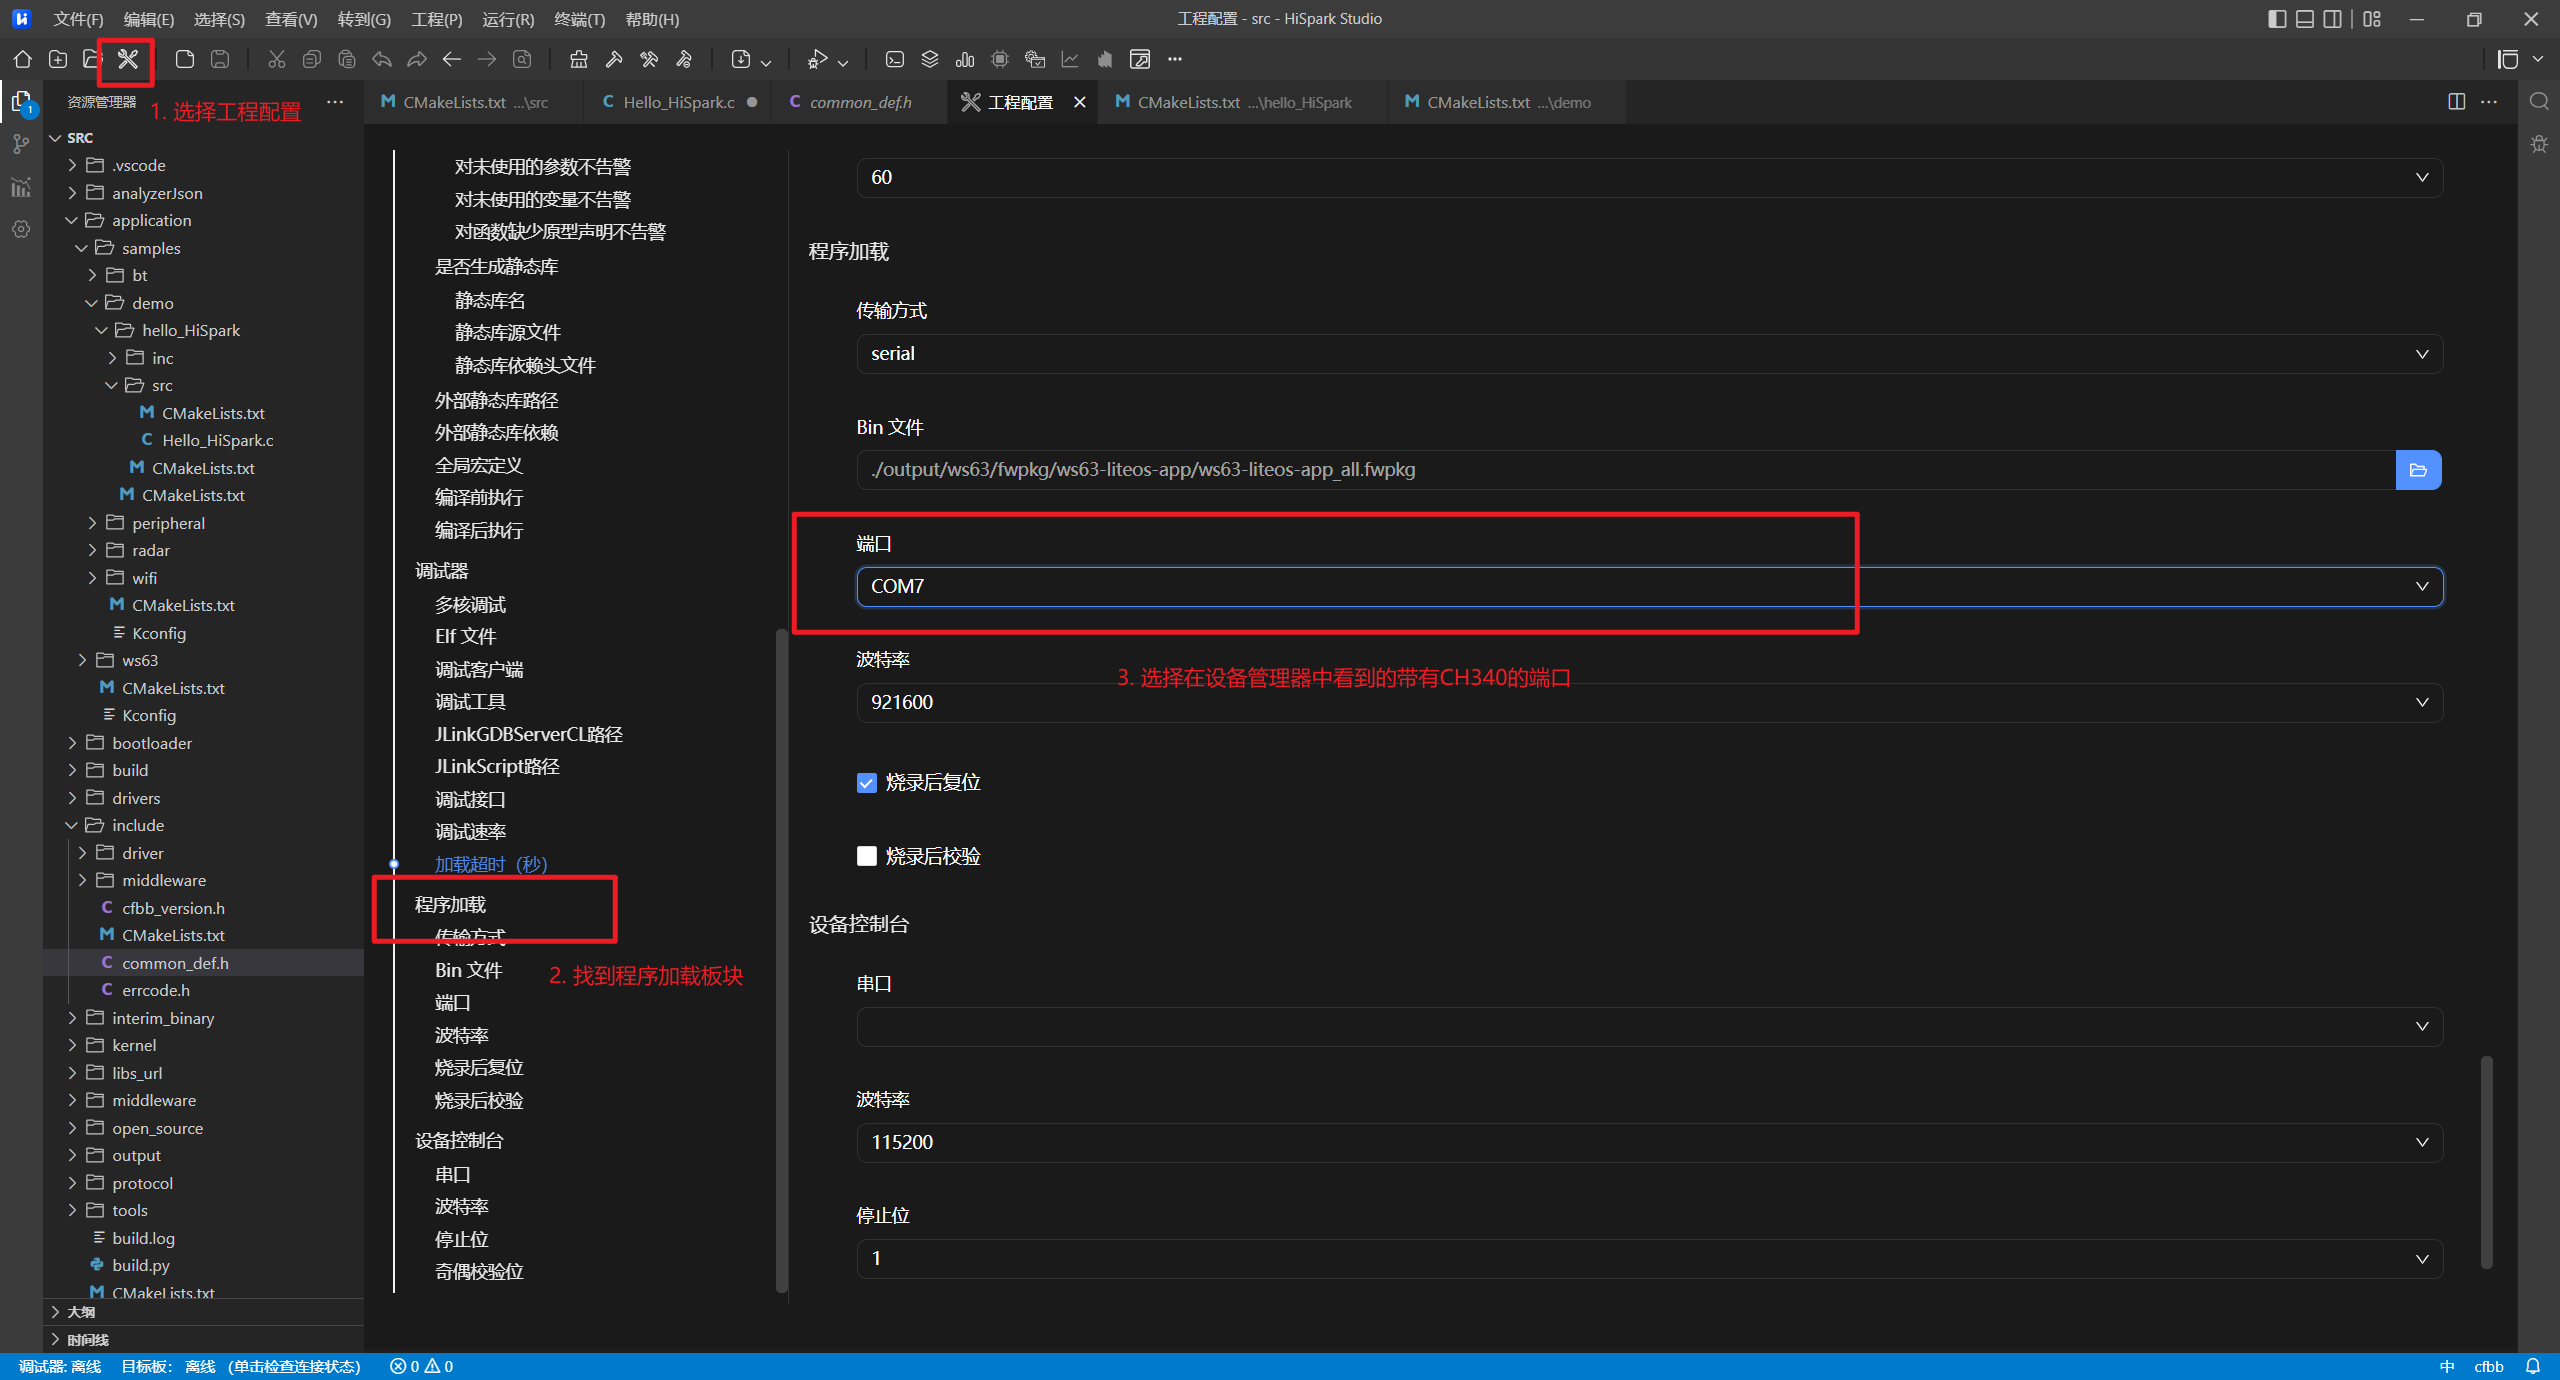
Task: Click the Bin file path input field
Action: tap(1625, 470)
